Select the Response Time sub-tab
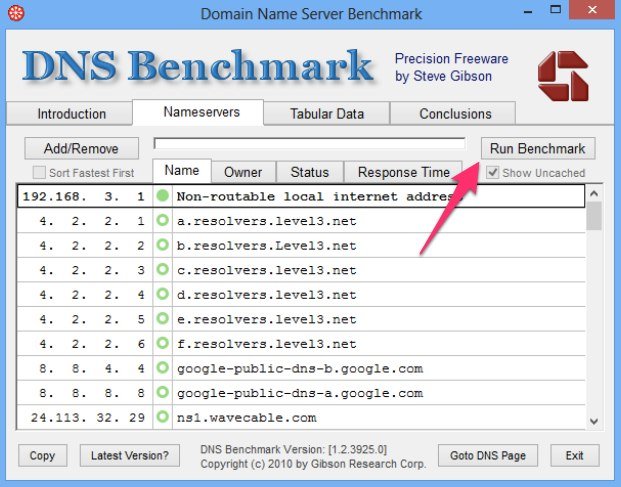The image size is (621, 487). point(403,172)
